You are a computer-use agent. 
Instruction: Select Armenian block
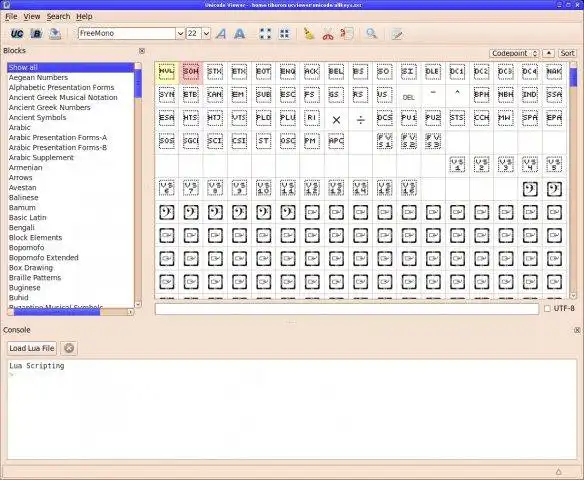point(25,168)
